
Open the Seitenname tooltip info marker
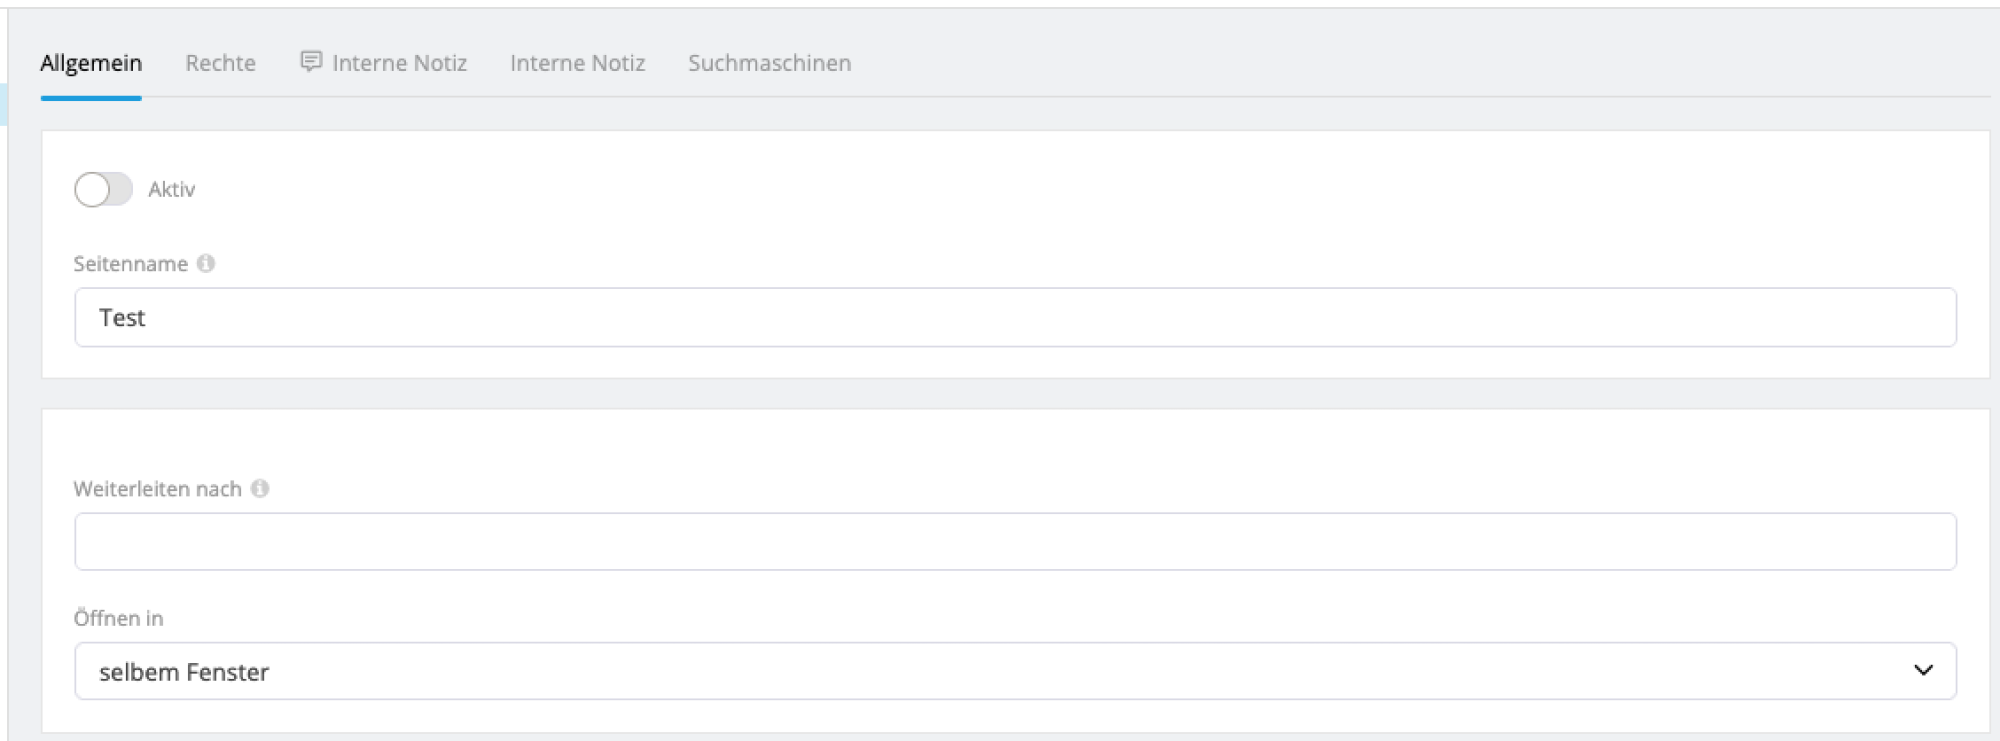207,264
